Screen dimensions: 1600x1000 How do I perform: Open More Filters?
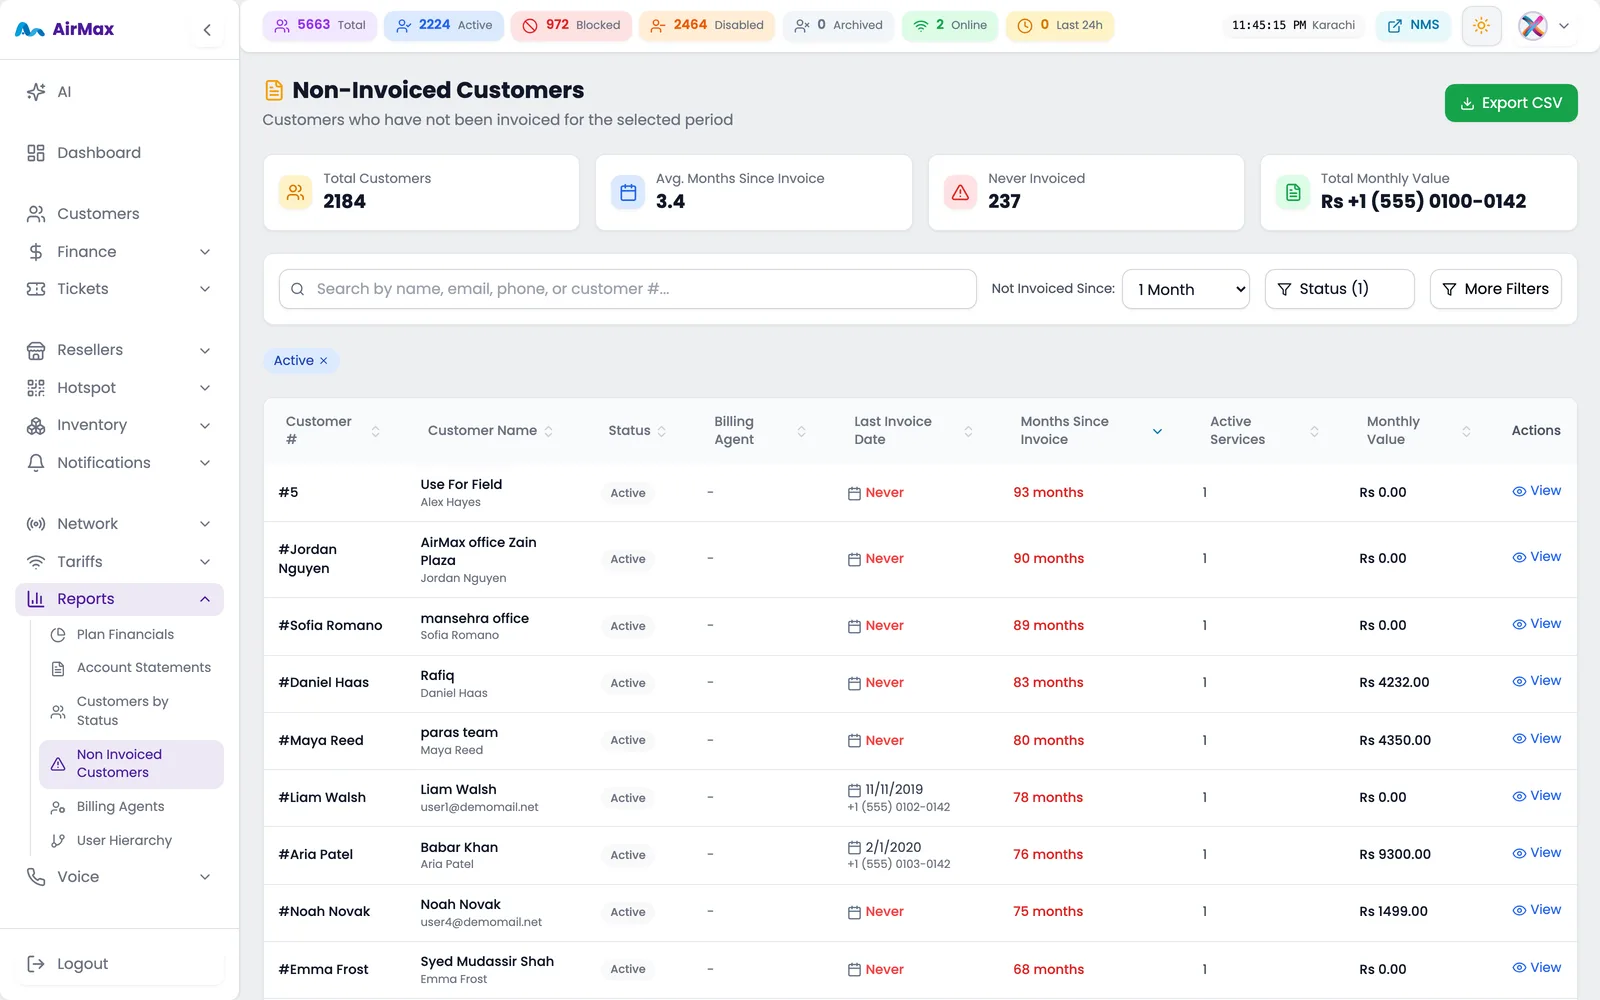click(1495, 289)
